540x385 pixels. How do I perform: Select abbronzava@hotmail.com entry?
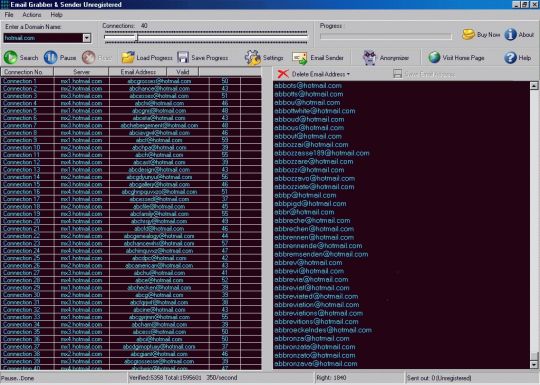pos(315,364)
